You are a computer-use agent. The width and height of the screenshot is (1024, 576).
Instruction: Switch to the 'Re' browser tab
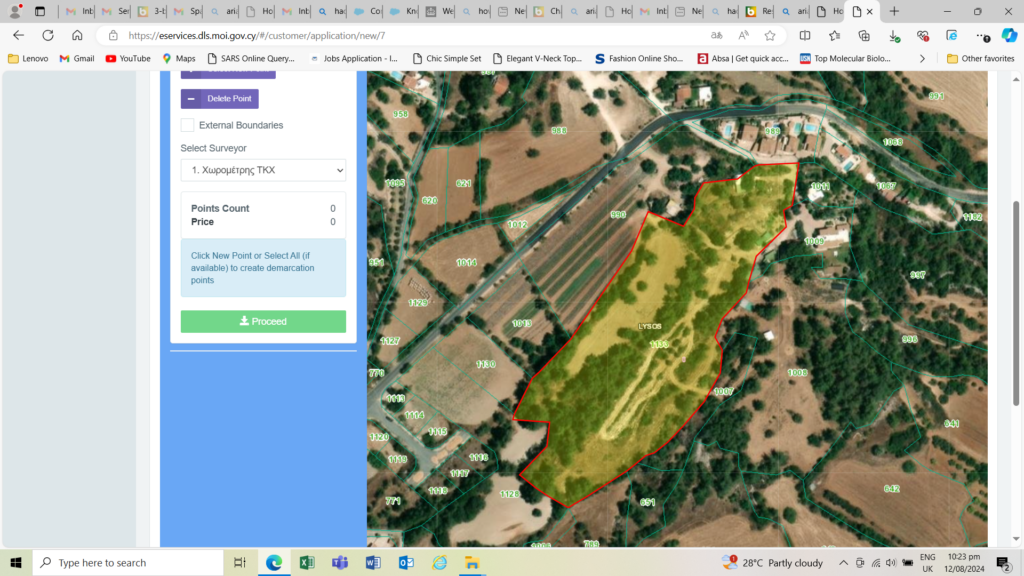click(x=758, y=11)
